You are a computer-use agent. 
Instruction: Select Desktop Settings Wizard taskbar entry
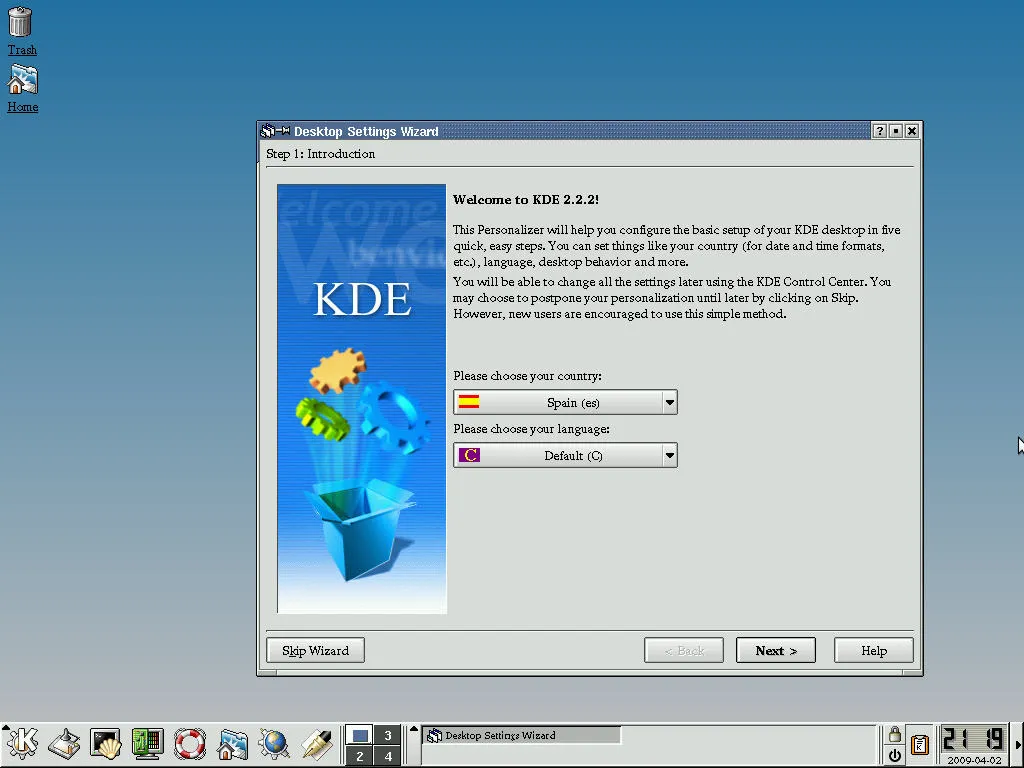coord(521,736)
